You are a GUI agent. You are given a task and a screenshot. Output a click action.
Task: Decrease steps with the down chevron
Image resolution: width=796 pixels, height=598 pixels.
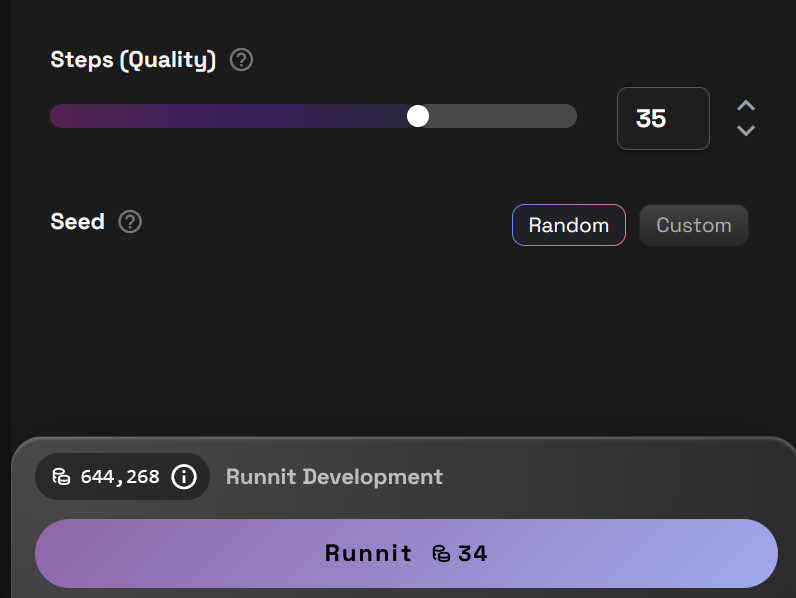point(745,131)
